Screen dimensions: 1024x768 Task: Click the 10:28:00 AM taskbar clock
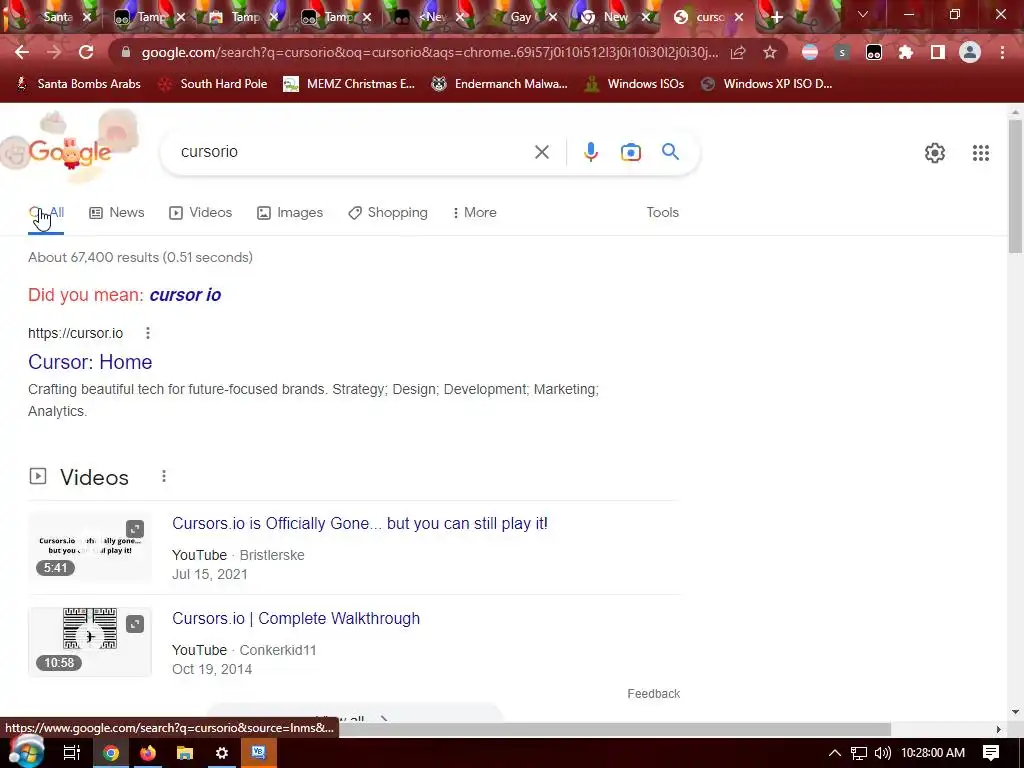[933, 753]
